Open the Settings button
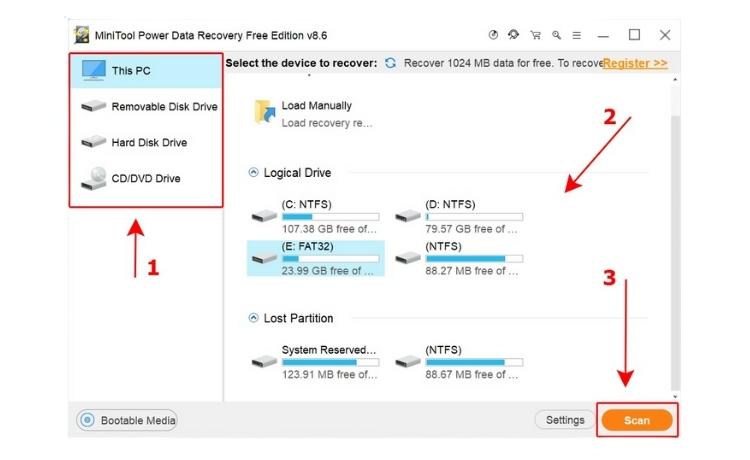This screenshot has height=460, width=750. (565, 420)
